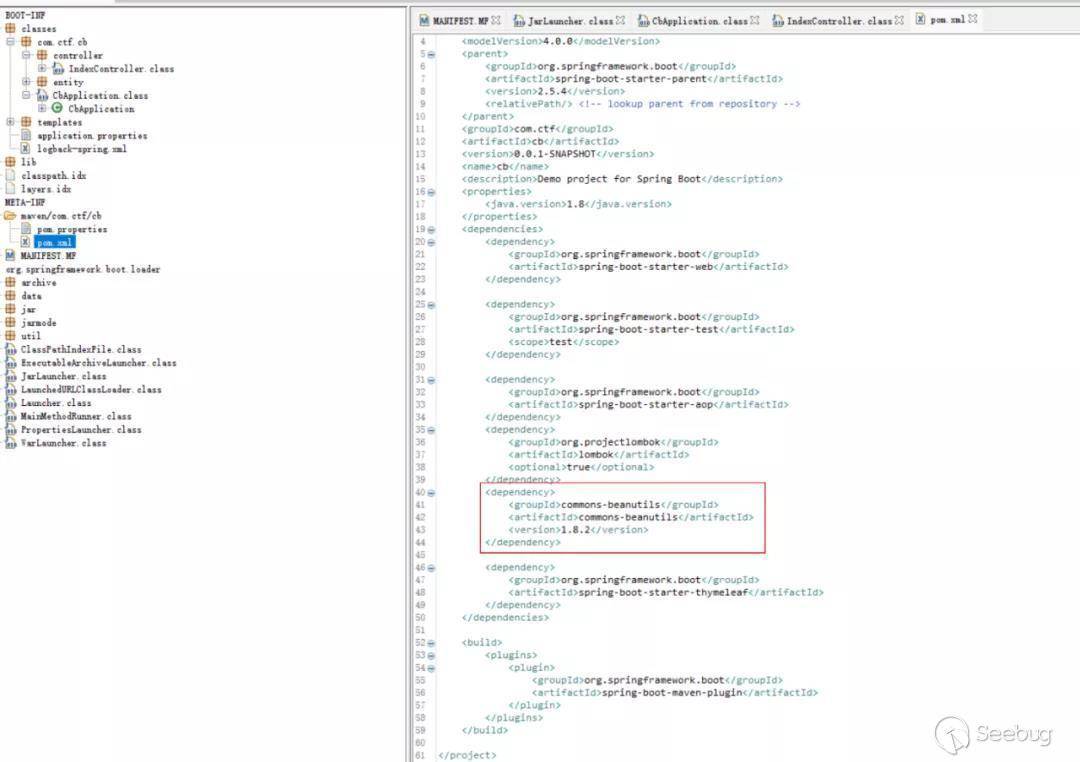Click the 0.0.1-SNAPSHOT version line

pyautogui.click(x=558, y=154)
